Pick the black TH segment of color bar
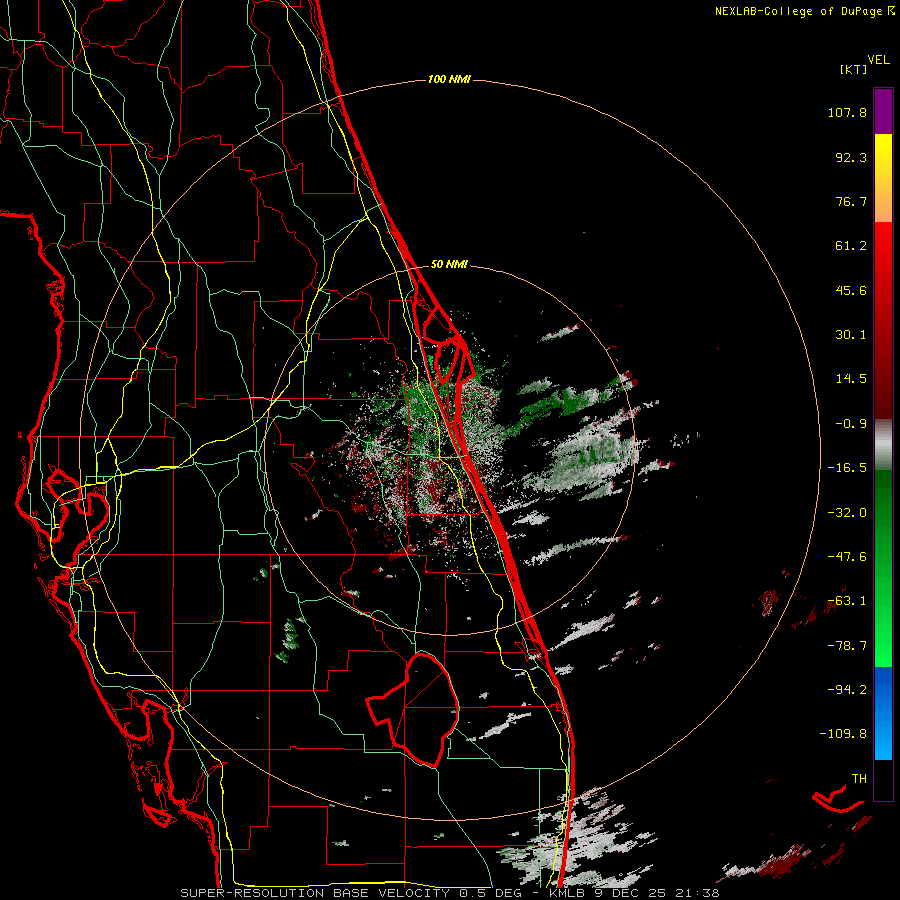Image resolution: width=900 pixels, height=900 pixels. 883,780
